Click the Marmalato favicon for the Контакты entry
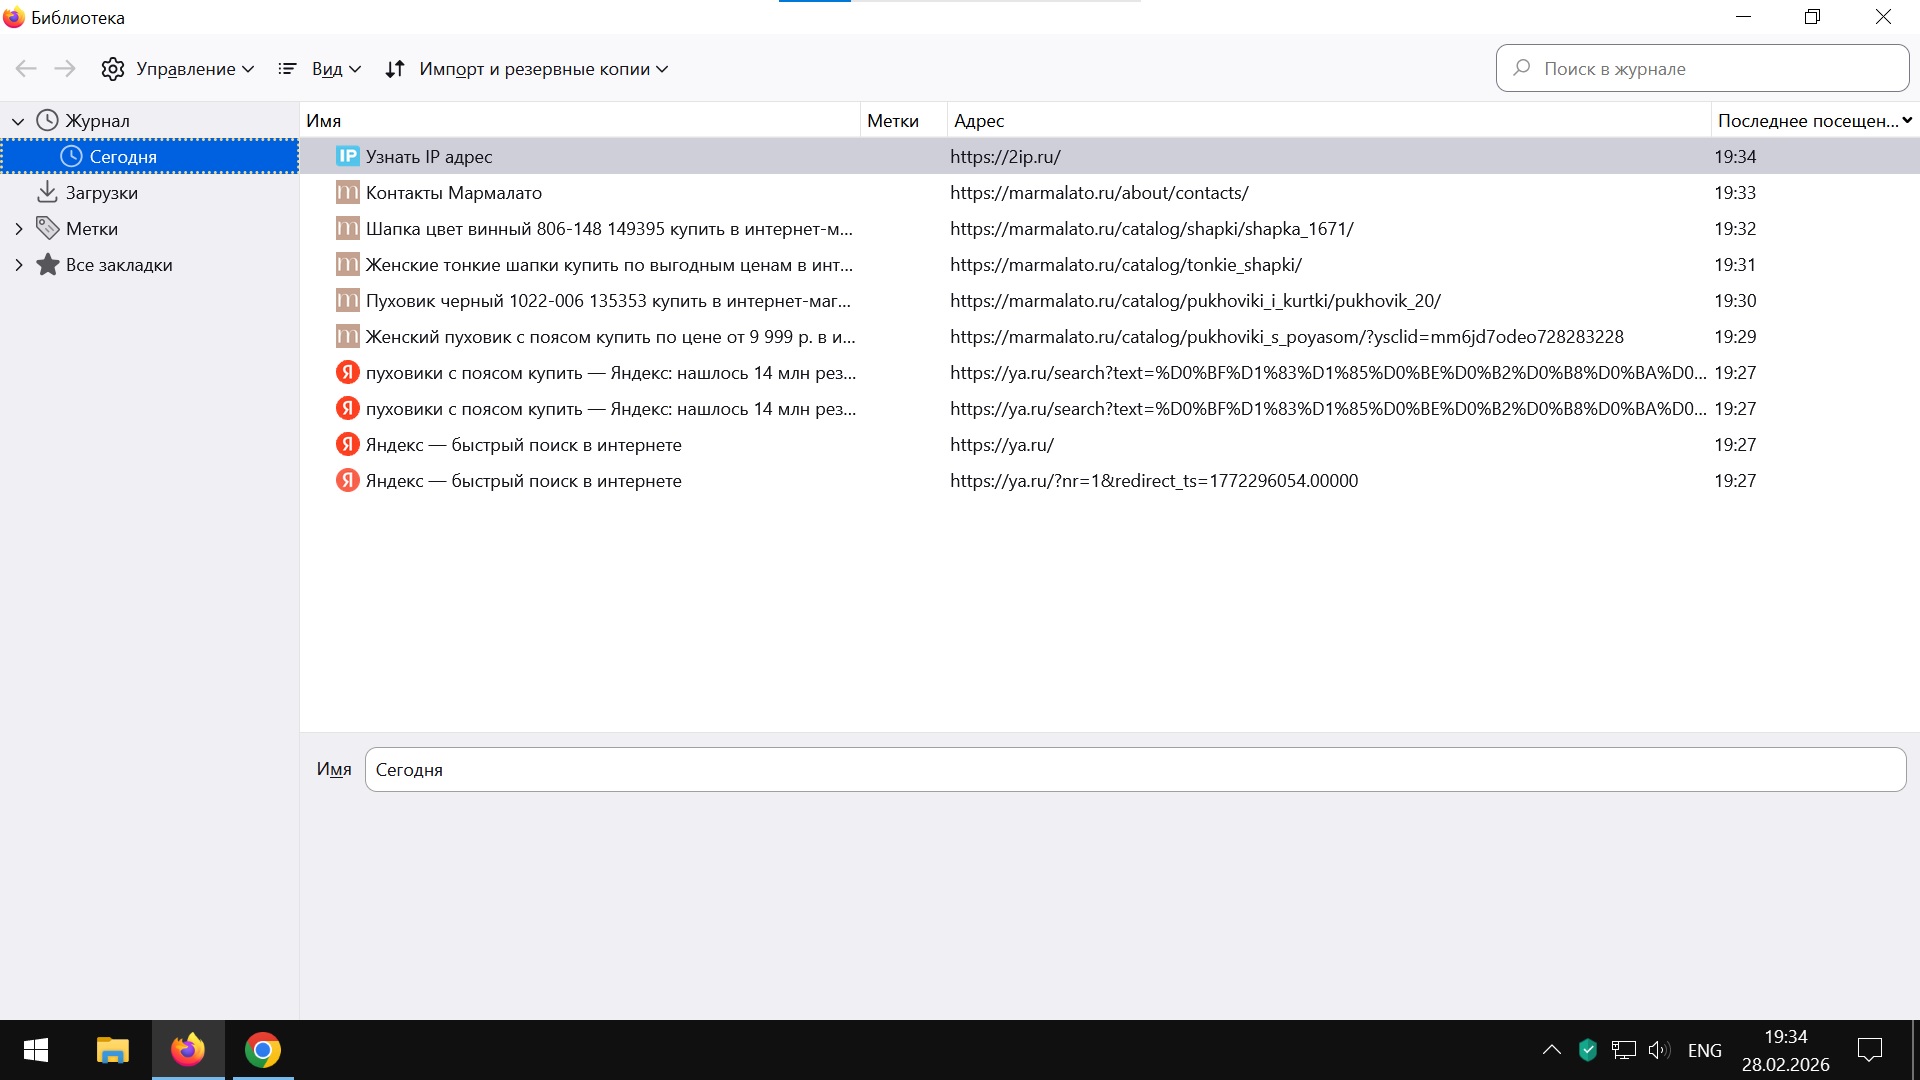The height and width of the screenshot is (1080, 1920). pyautogui.click(x=347, y=192)
